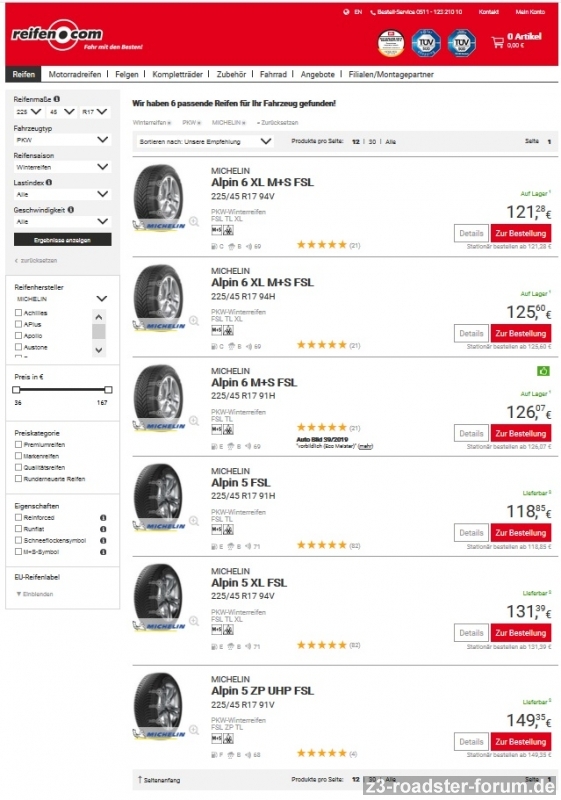561x800 pixels.
Task: Check the Premiumreifen checkbox
Action: pyautogui.click(x=18, y=444)
